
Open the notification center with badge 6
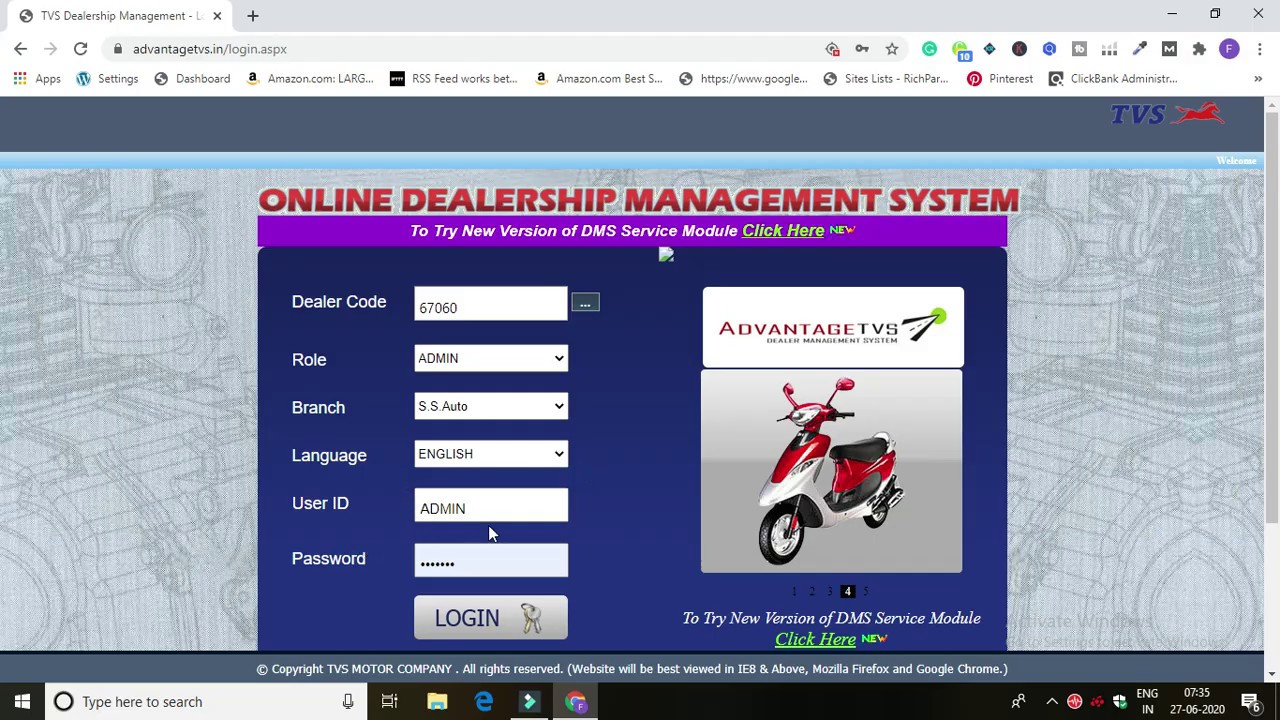tap(1251, 702)
